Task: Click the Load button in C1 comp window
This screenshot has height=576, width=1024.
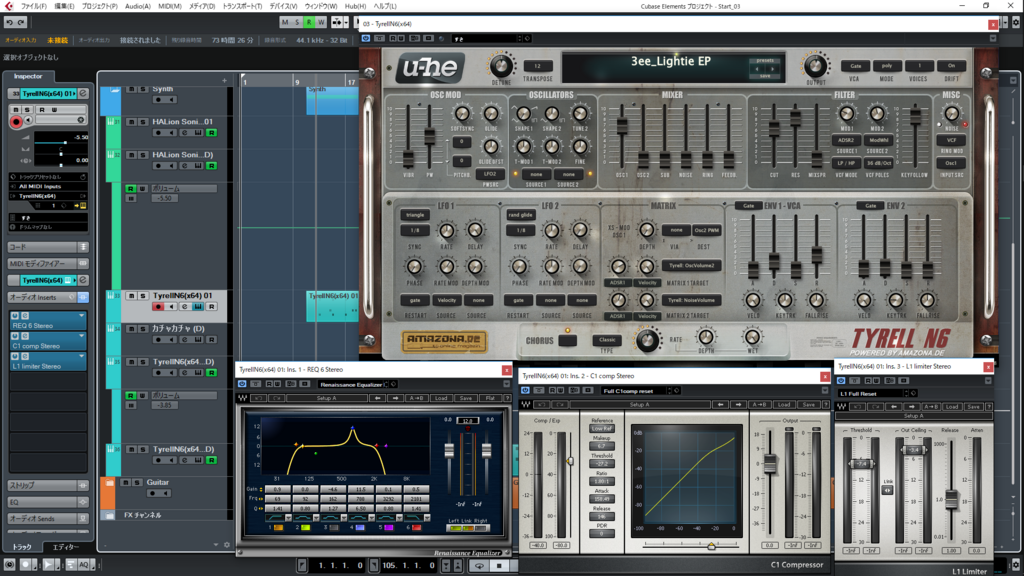Action: [784, 405]
